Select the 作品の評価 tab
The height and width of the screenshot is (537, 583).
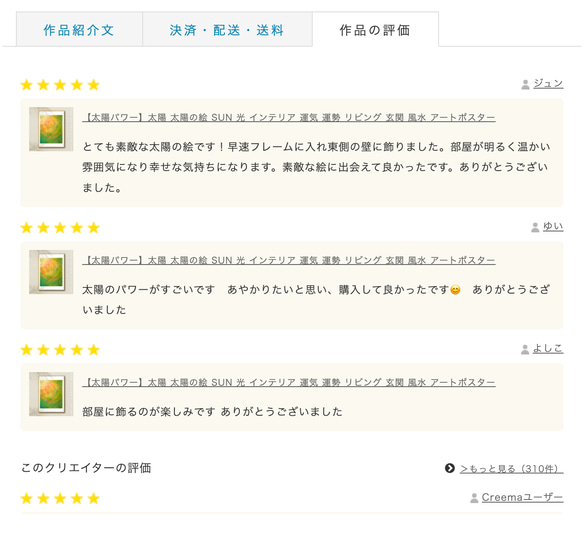click(375, 29)
